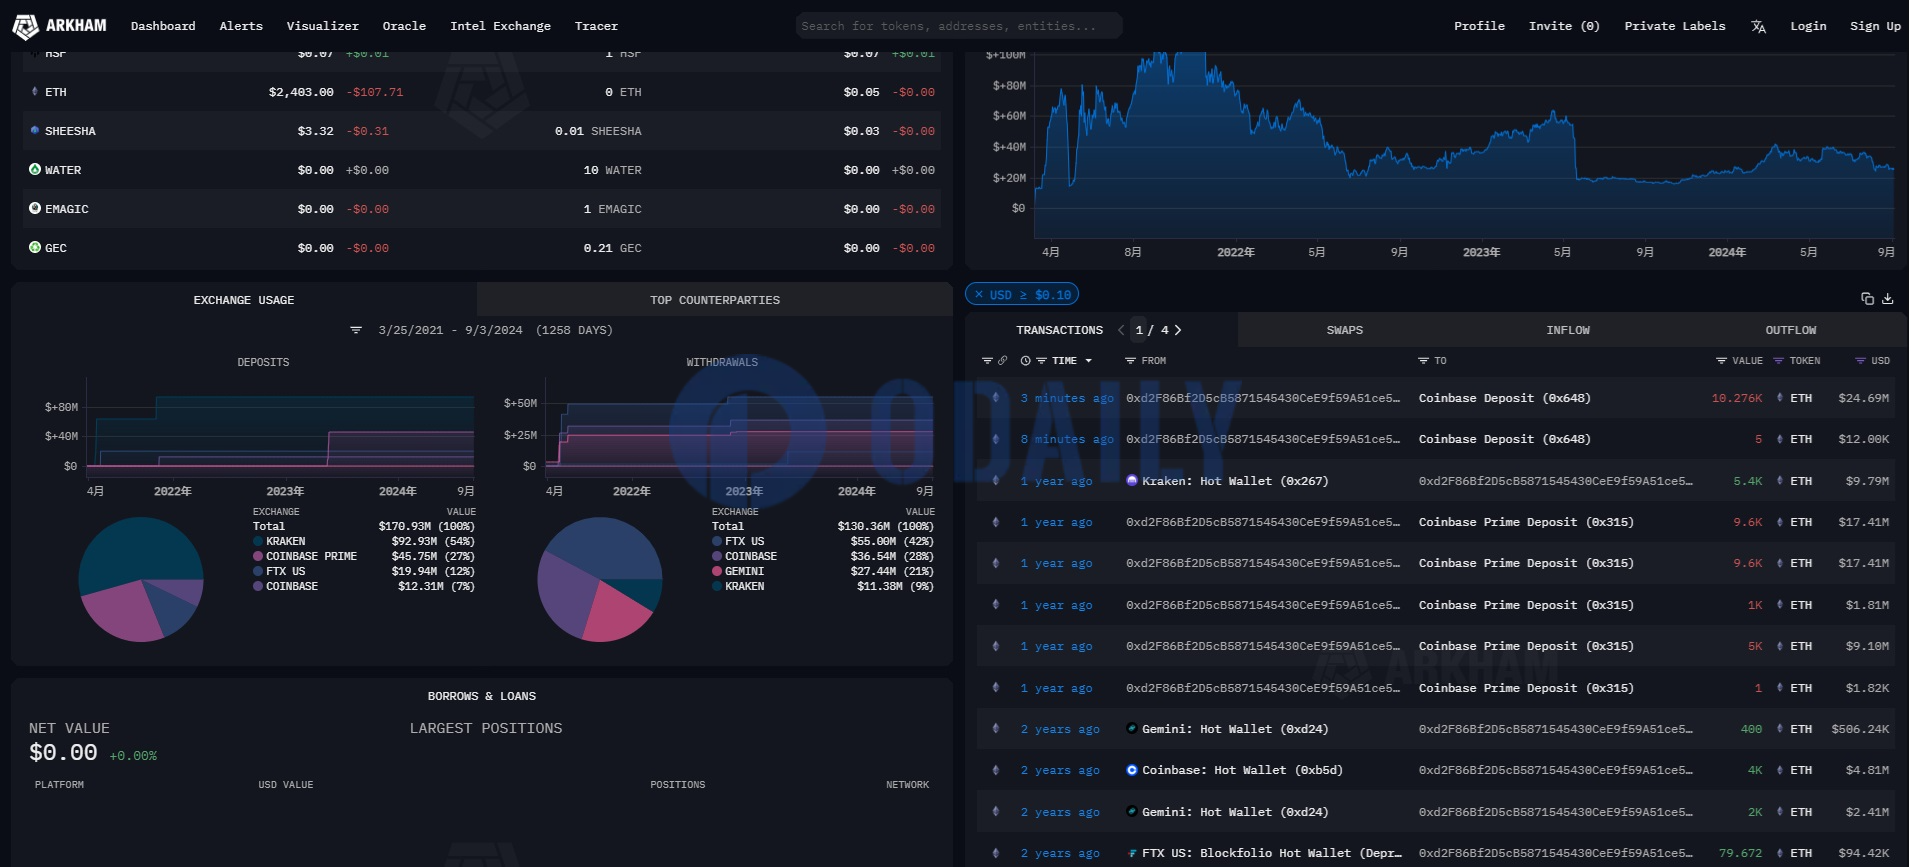Click KRAKEN swatch in deposits legend
Screen dimensions: 1911x867
tap(258, 541)
